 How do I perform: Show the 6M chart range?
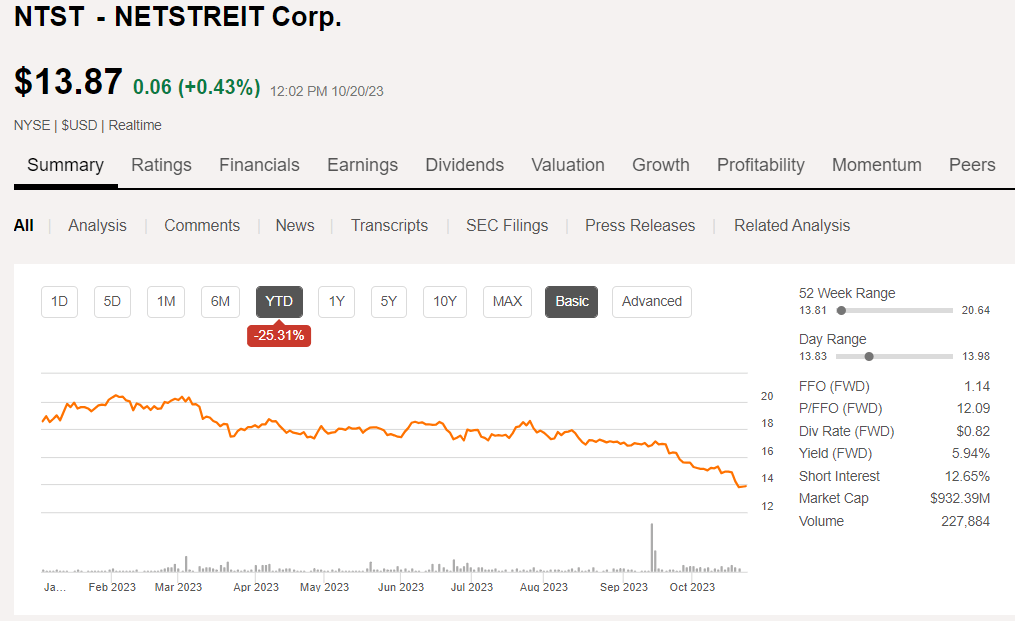click(219, 301)
